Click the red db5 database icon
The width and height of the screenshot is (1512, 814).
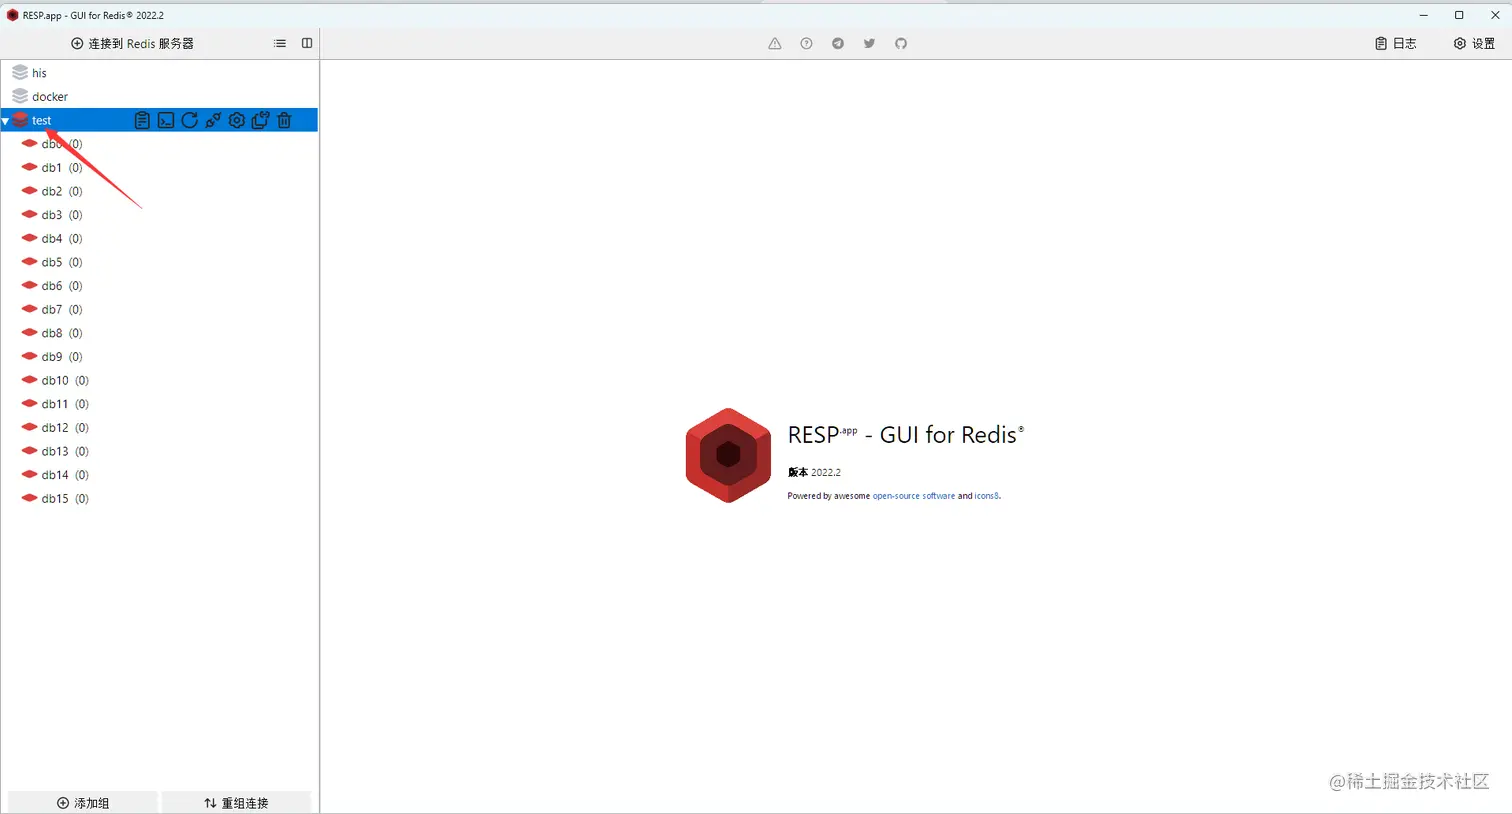pyautogui.click(x=29, y=262)
